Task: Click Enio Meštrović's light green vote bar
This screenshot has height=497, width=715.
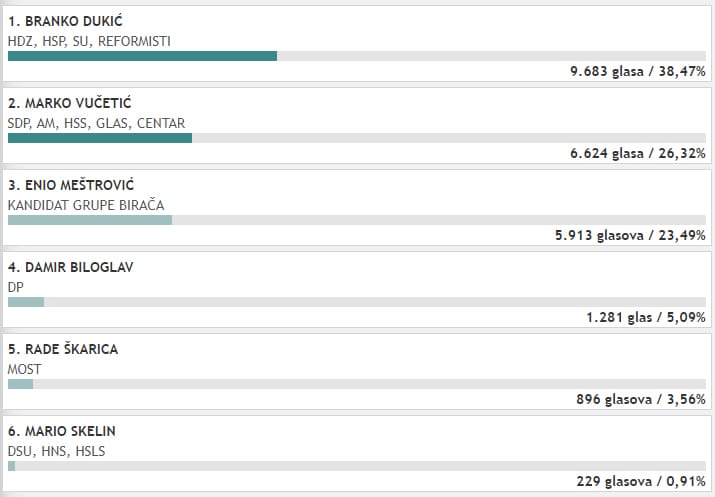Action: (x=90, y=220)
